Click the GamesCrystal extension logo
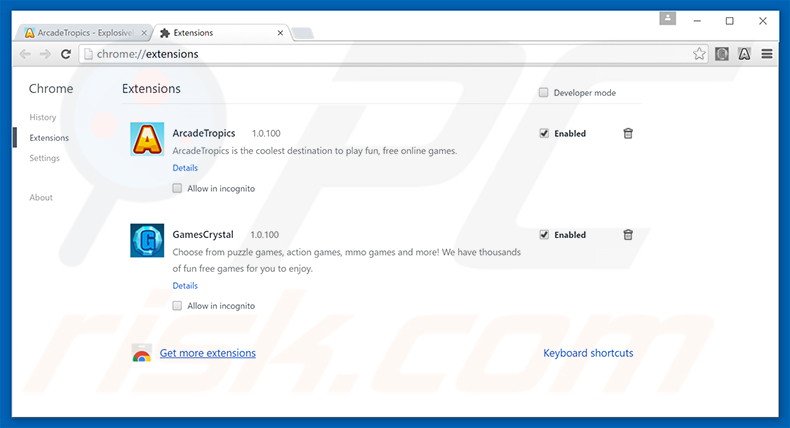This screenshot has height=428, width=790. [x=147, y=240]
